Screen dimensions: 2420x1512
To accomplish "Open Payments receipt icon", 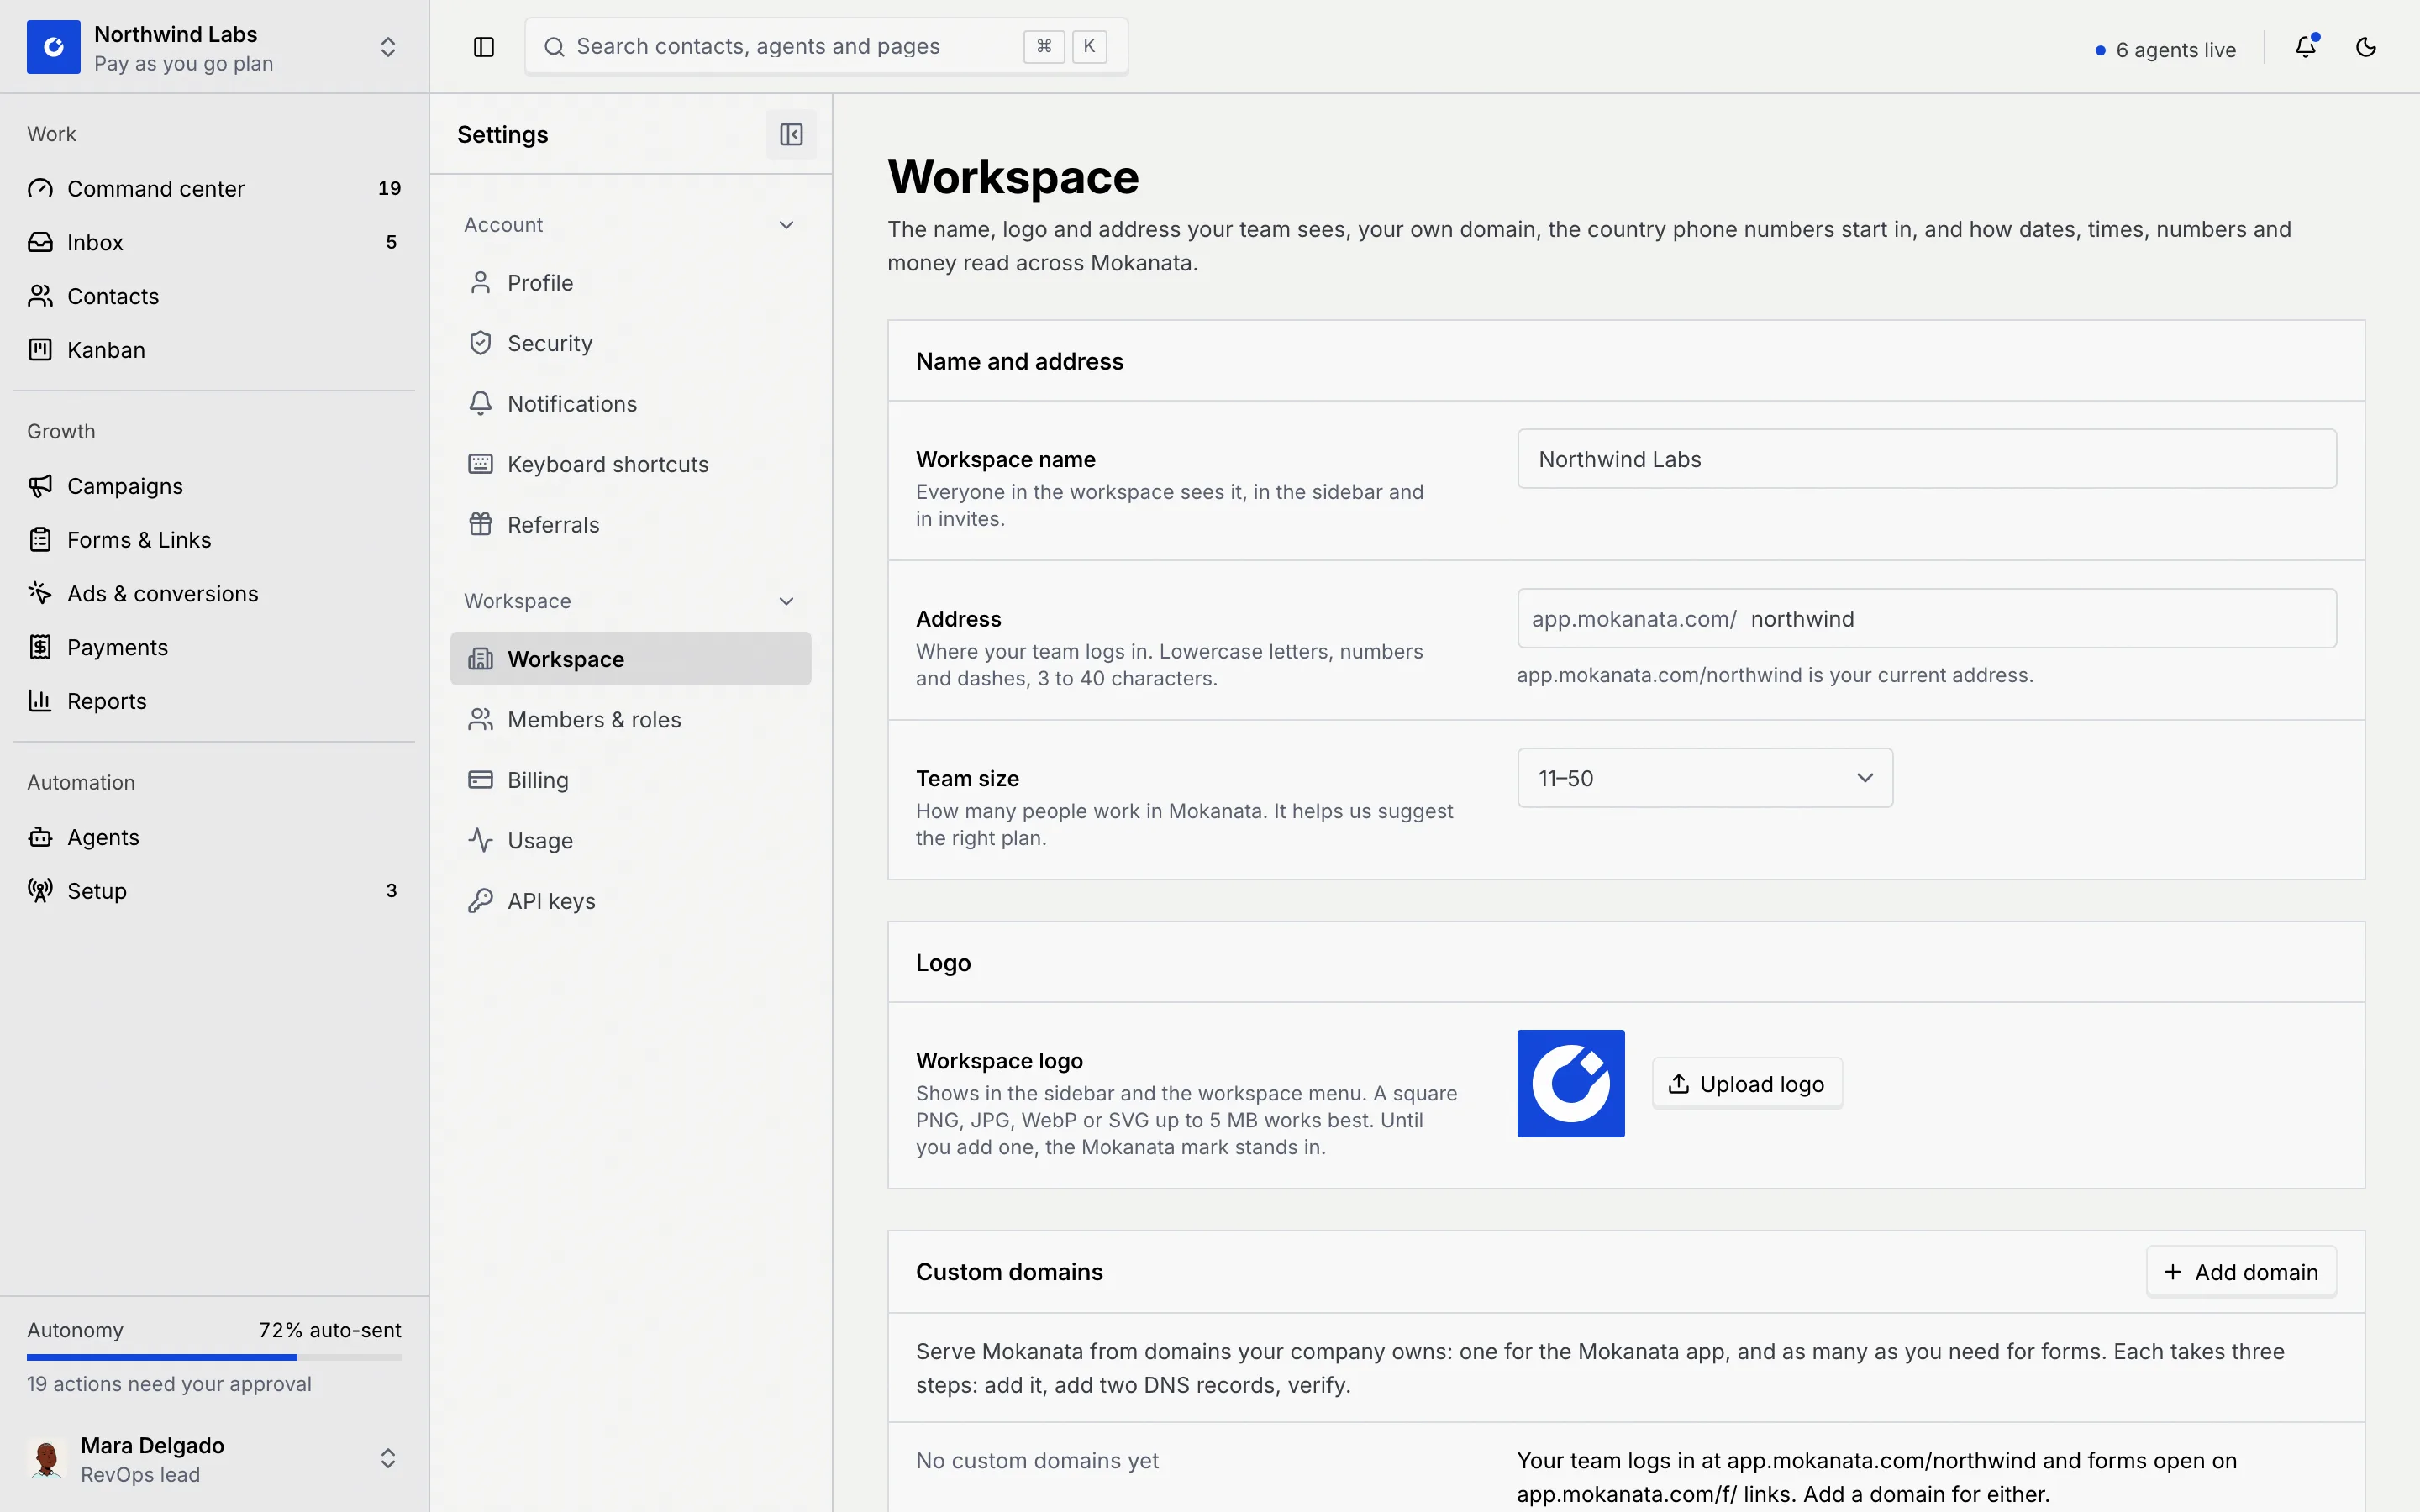I will [40, 647].
